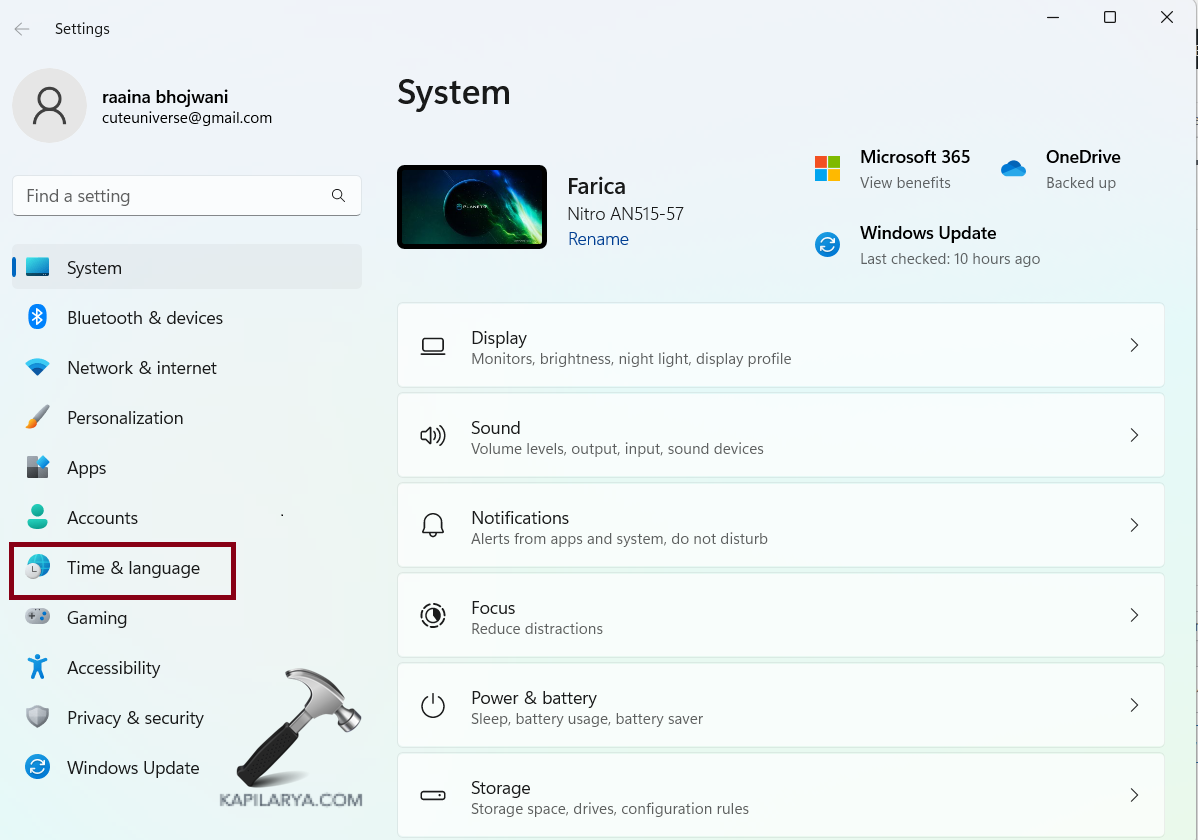Click the desktop wallpaper thumbnail
Image resolution: width=1198 pixels, height=840 pixels.
coord(472,207)
